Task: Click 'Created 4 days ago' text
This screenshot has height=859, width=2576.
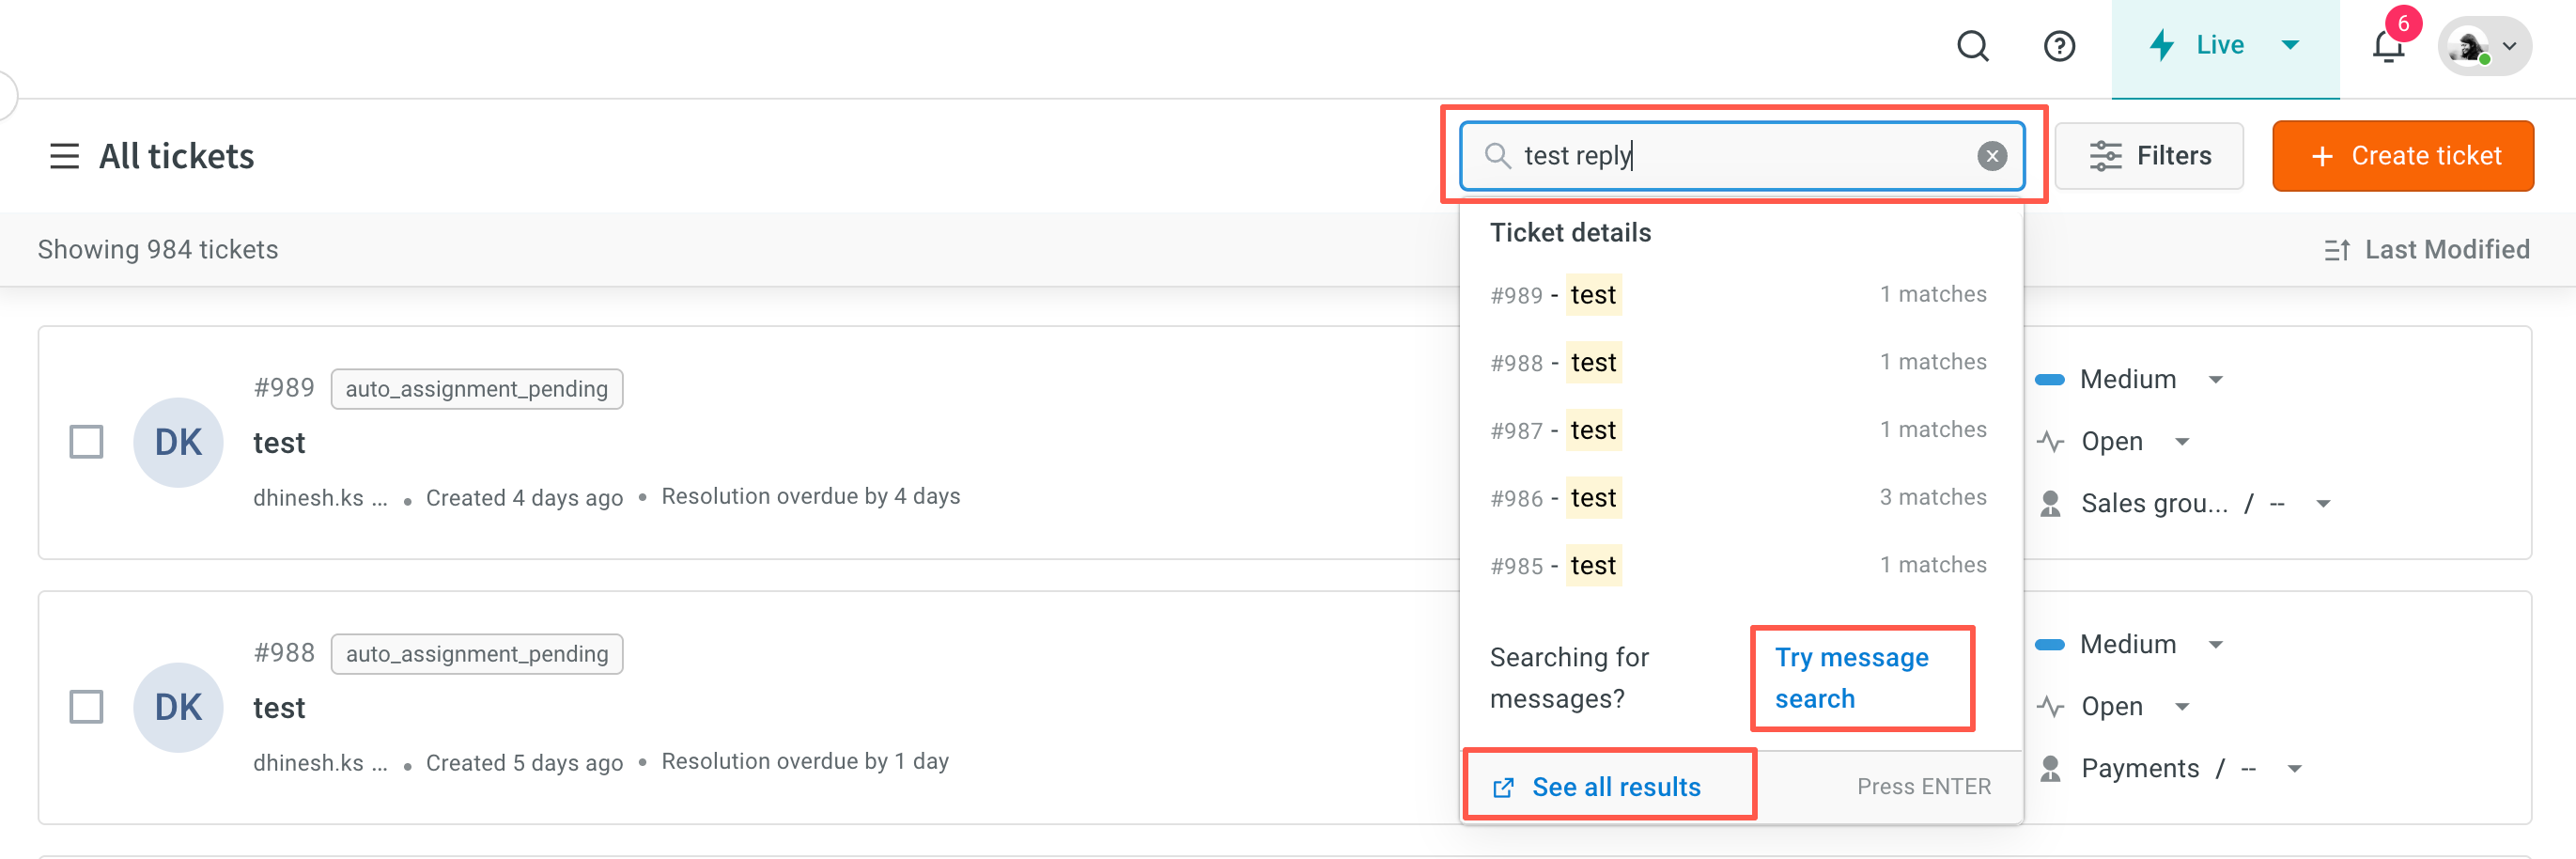Action: click(524, 497)
